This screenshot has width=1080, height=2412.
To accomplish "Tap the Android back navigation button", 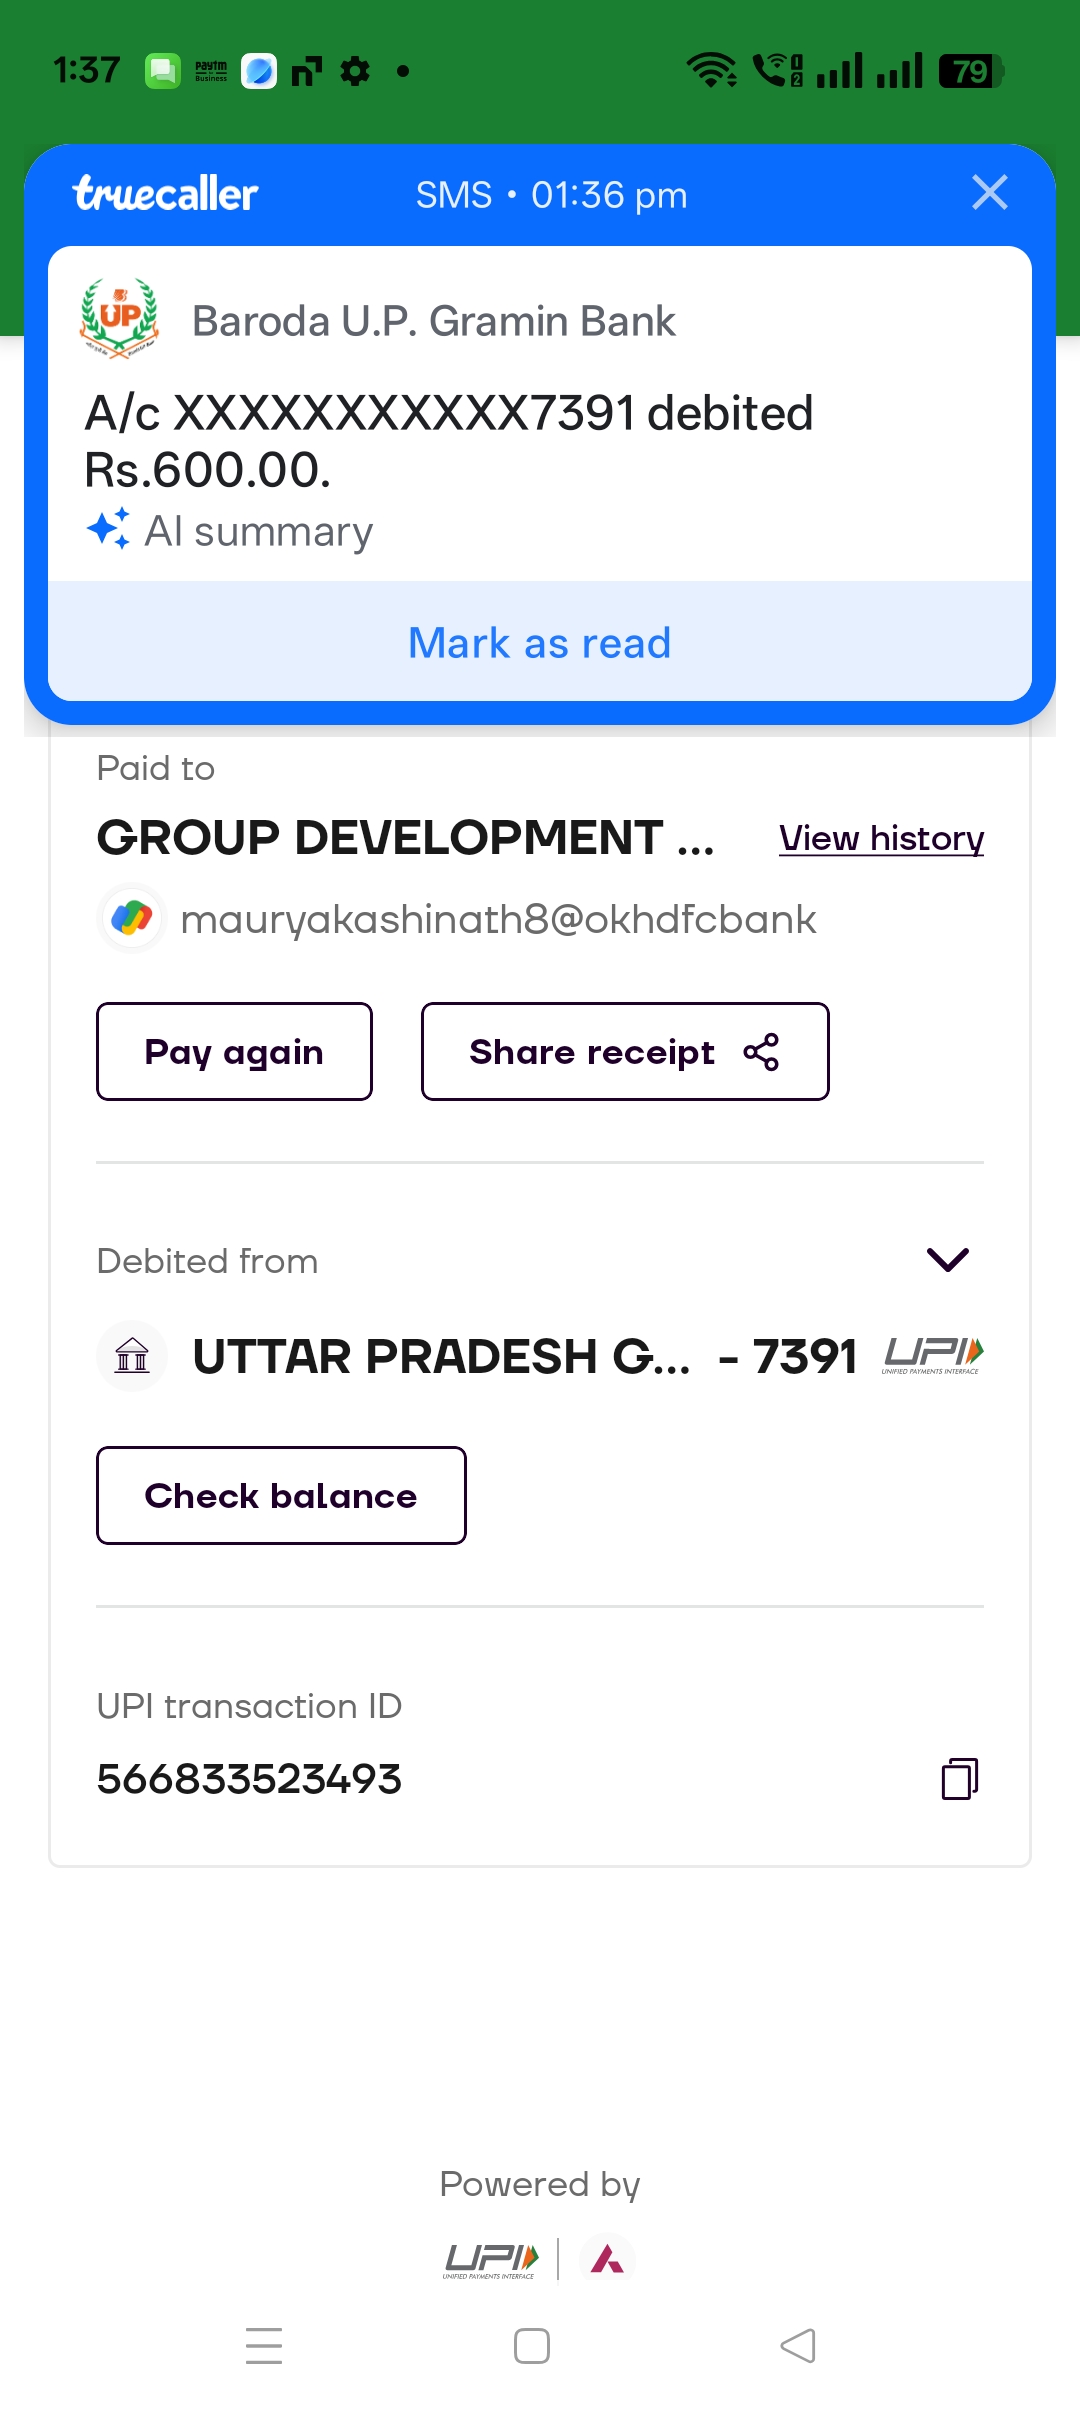I will pyautogui.click(x=798, y=2345).
